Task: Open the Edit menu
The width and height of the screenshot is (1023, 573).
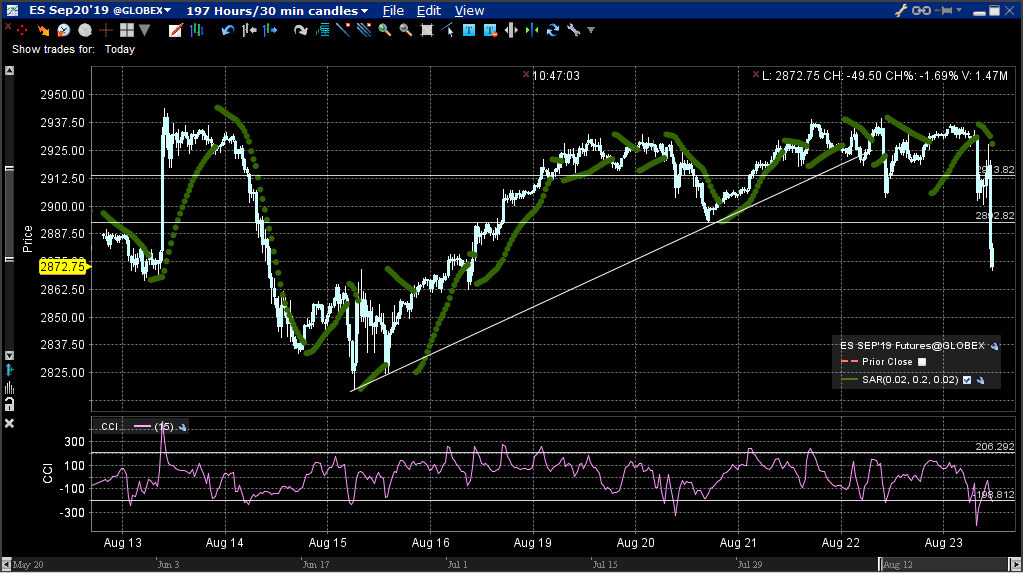Action: pyautogui.click(x=429, y=10)
